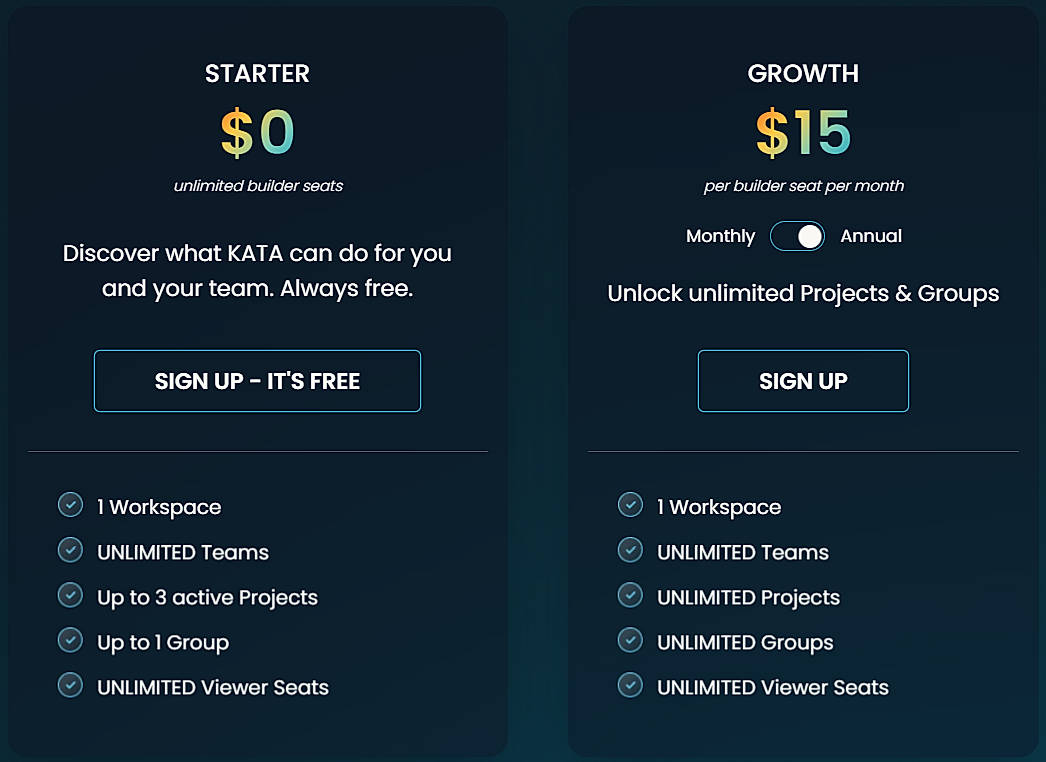Click the SIGN UP - IT'S FREE button
This screenshot has height=762, width=1046.
[257, 381]
